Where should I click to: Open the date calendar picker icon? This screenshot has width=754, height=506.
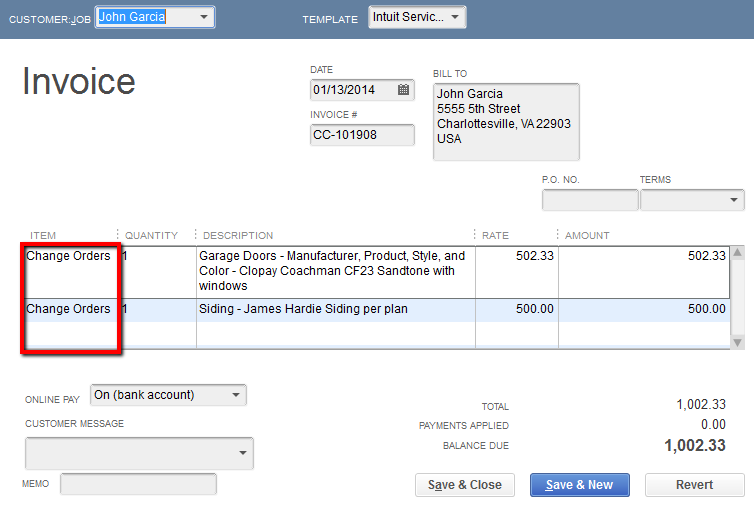403,89
